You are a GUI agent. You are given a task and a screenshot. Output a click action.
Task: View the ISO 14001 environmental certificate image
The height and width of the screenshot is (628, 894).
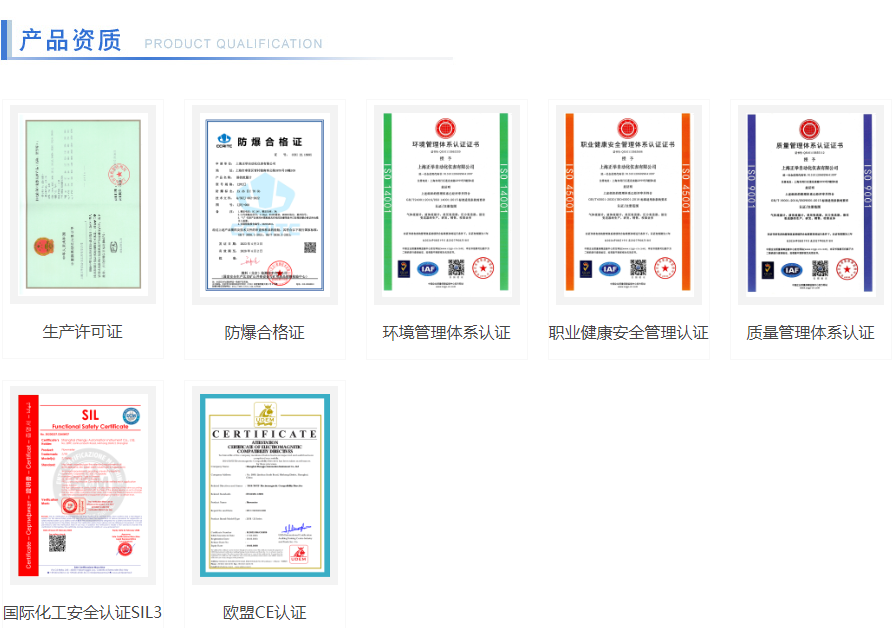447,204
